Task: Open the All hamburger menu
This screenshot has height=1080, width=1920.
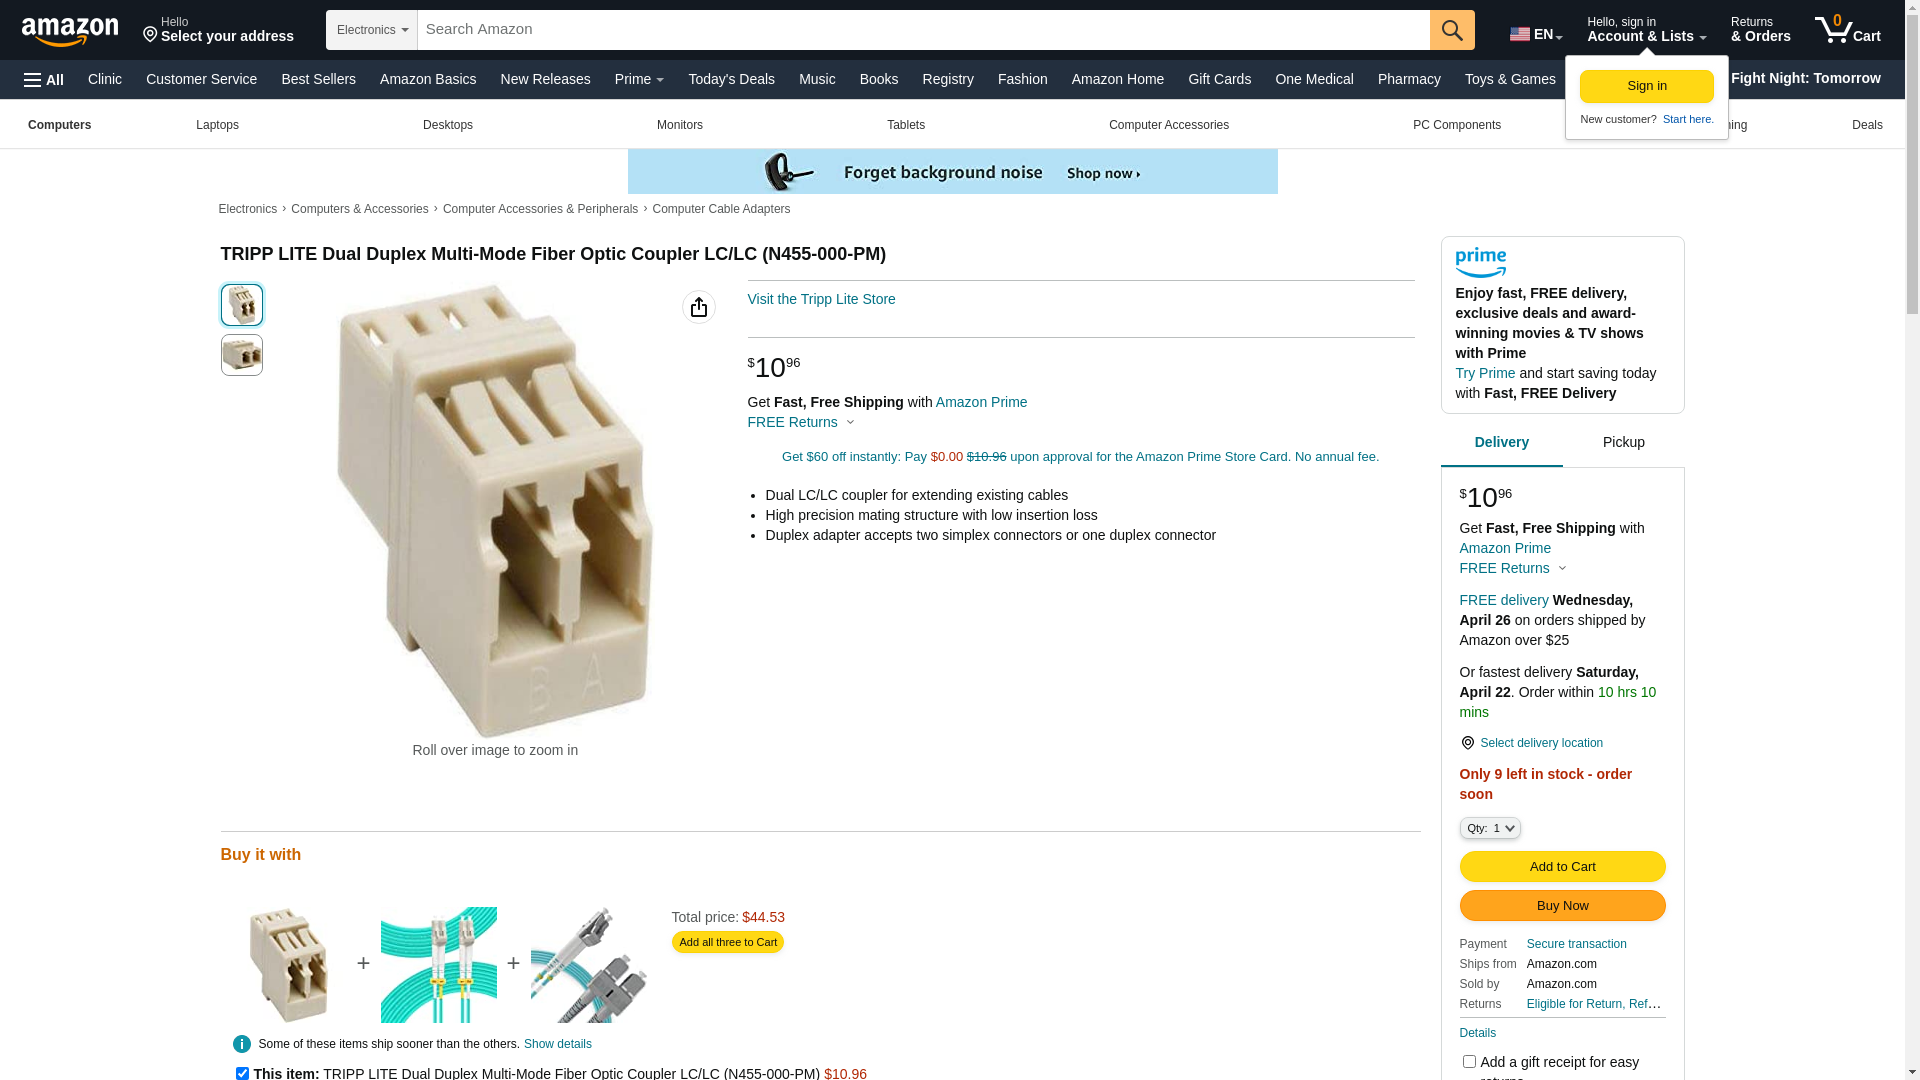Action: [x=44, y=80]
